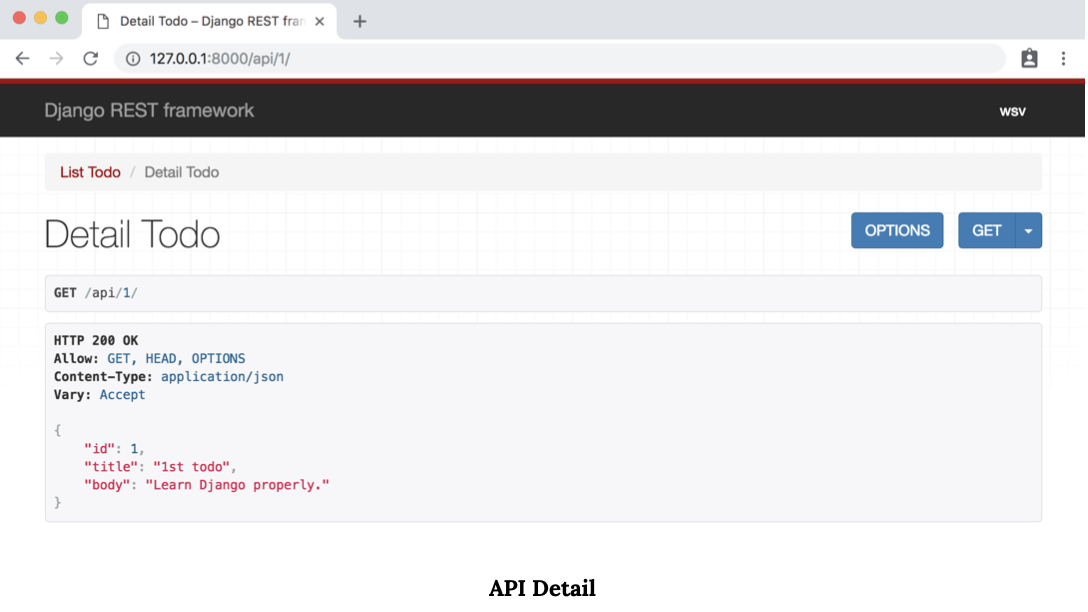
Task: Click the GET button
Action: click(986, 230)
